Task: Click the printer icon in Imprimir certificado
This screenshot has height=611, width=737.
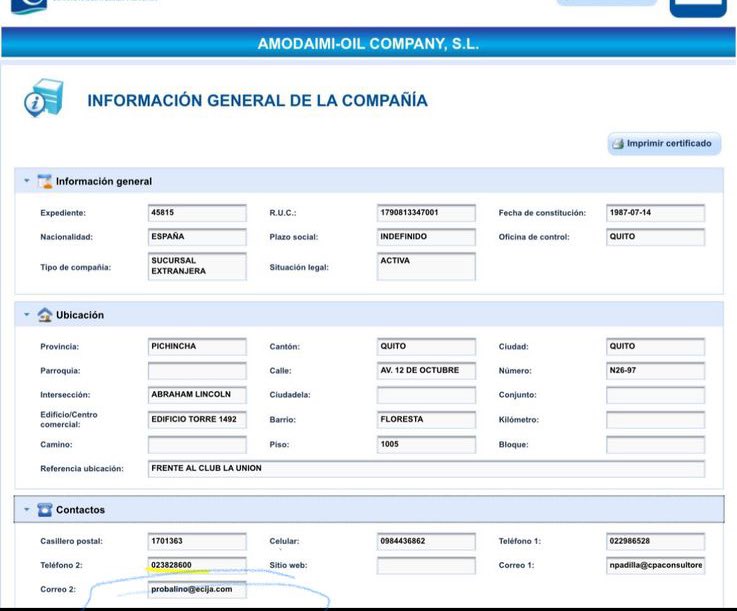Action: coord(618,144)
